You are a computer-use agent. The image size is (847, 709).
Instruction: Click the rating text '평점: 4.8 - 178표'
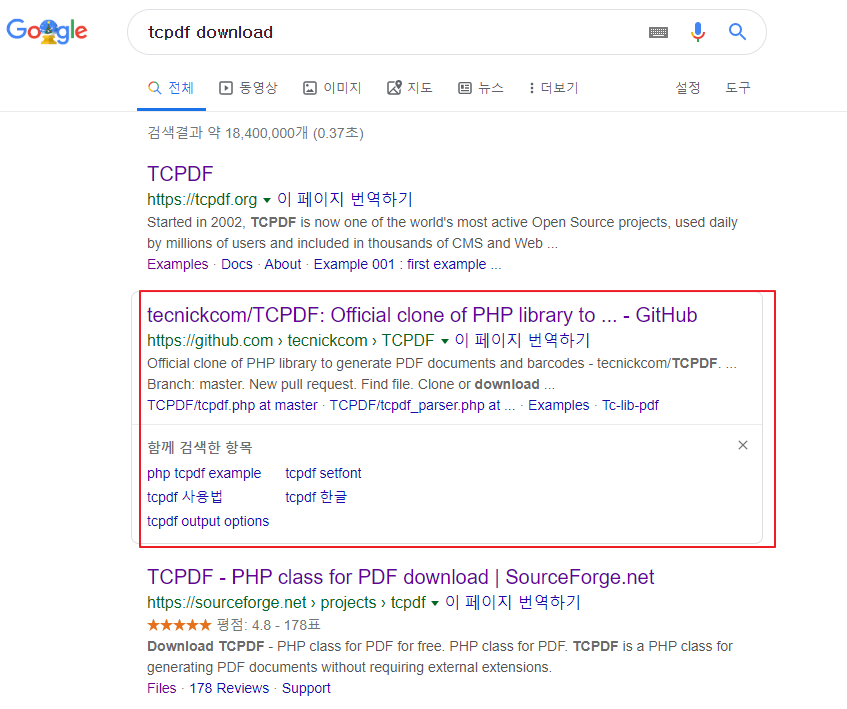[268, 625]
